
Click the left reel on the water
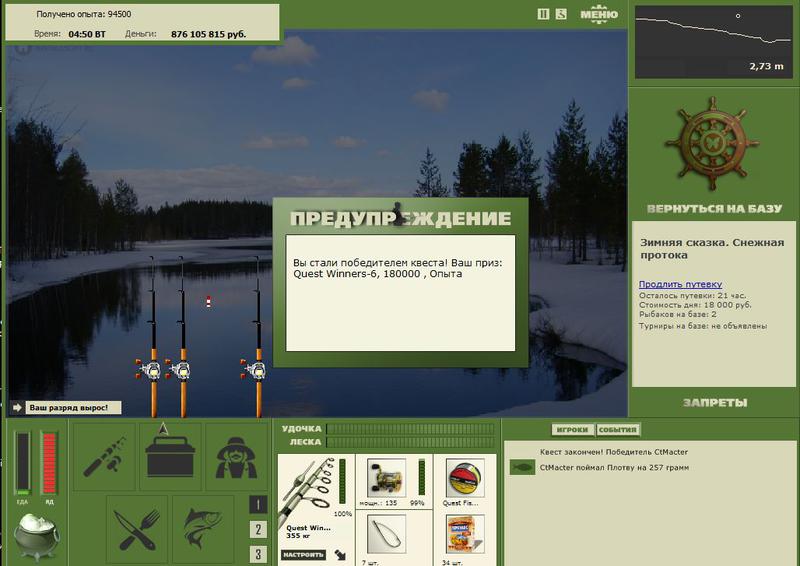click(x=148, y=370)
